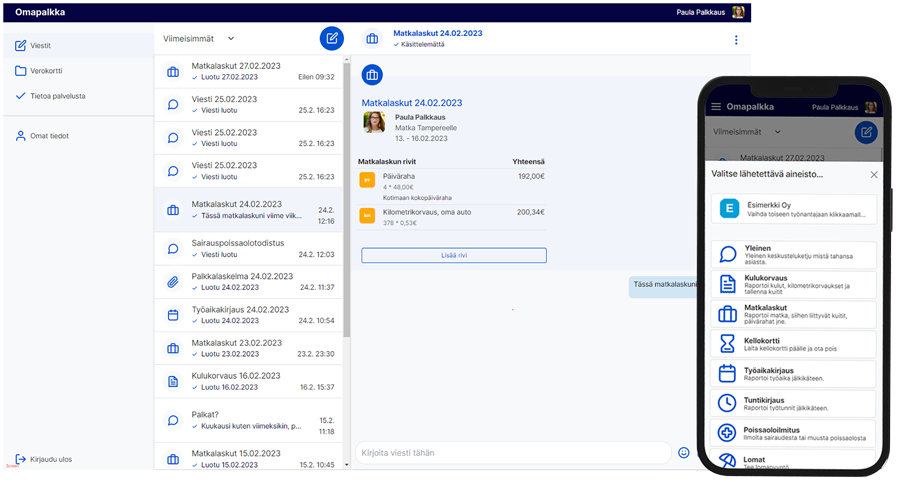Image resolution: width=900 pixels, height=482 pixels.
Task: Open Matkalaskut 15.02.2023 message
Action: coord(249,458)
